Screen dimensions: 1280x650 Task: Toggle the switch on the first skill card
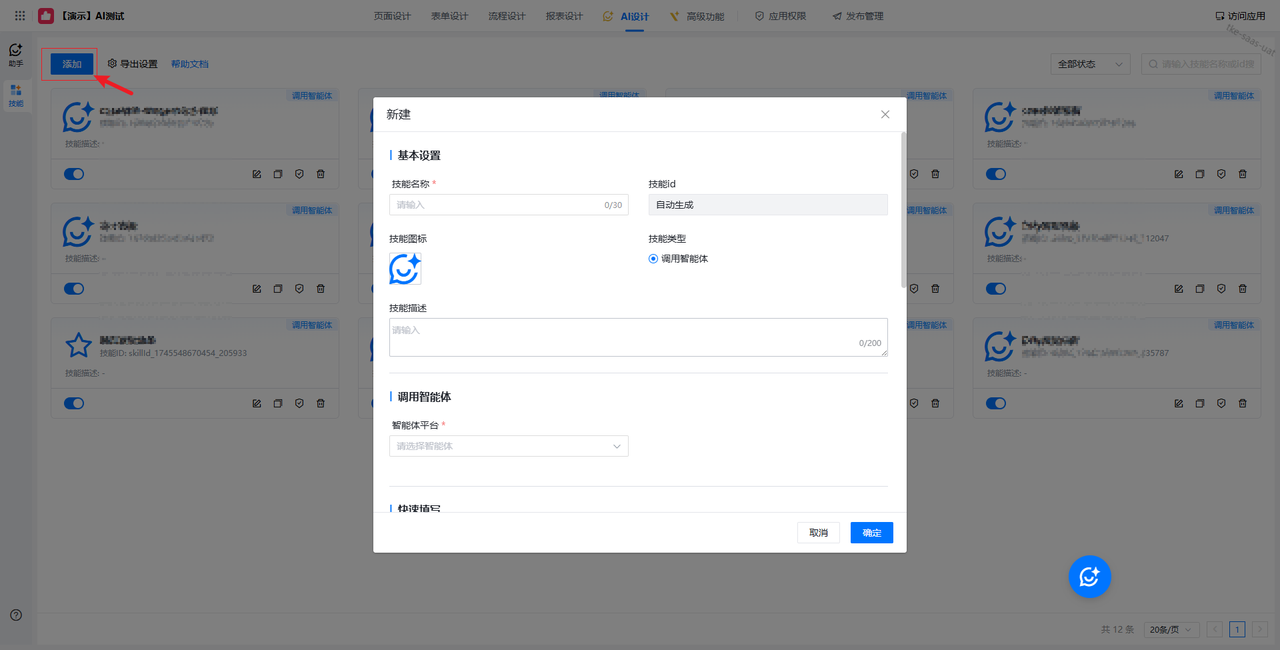pyautogui.click(x=74, y=174)
